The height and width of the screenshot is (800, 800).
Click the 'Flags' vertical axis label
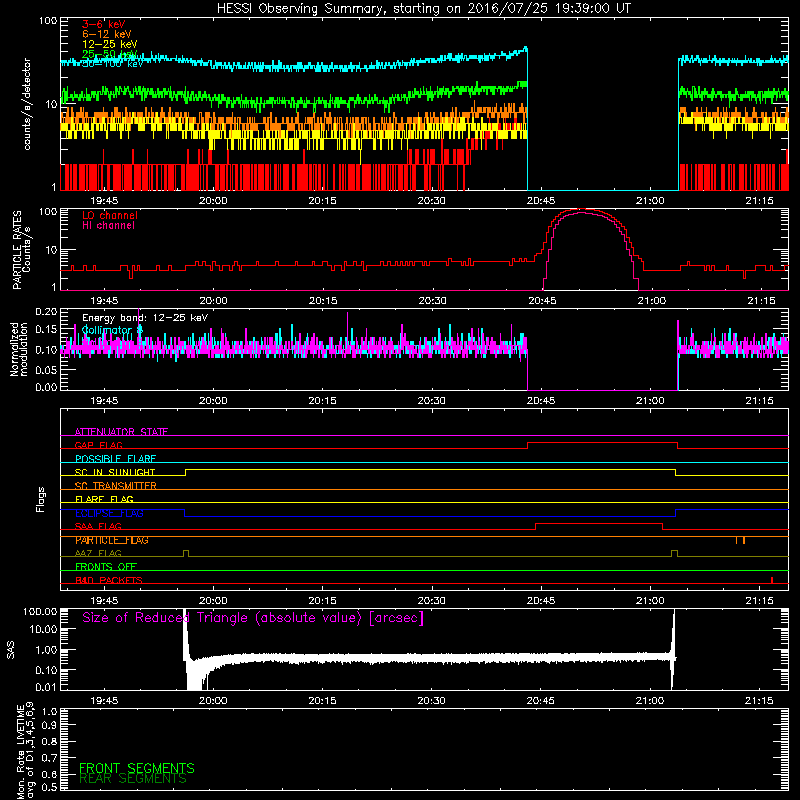point(40,499)
